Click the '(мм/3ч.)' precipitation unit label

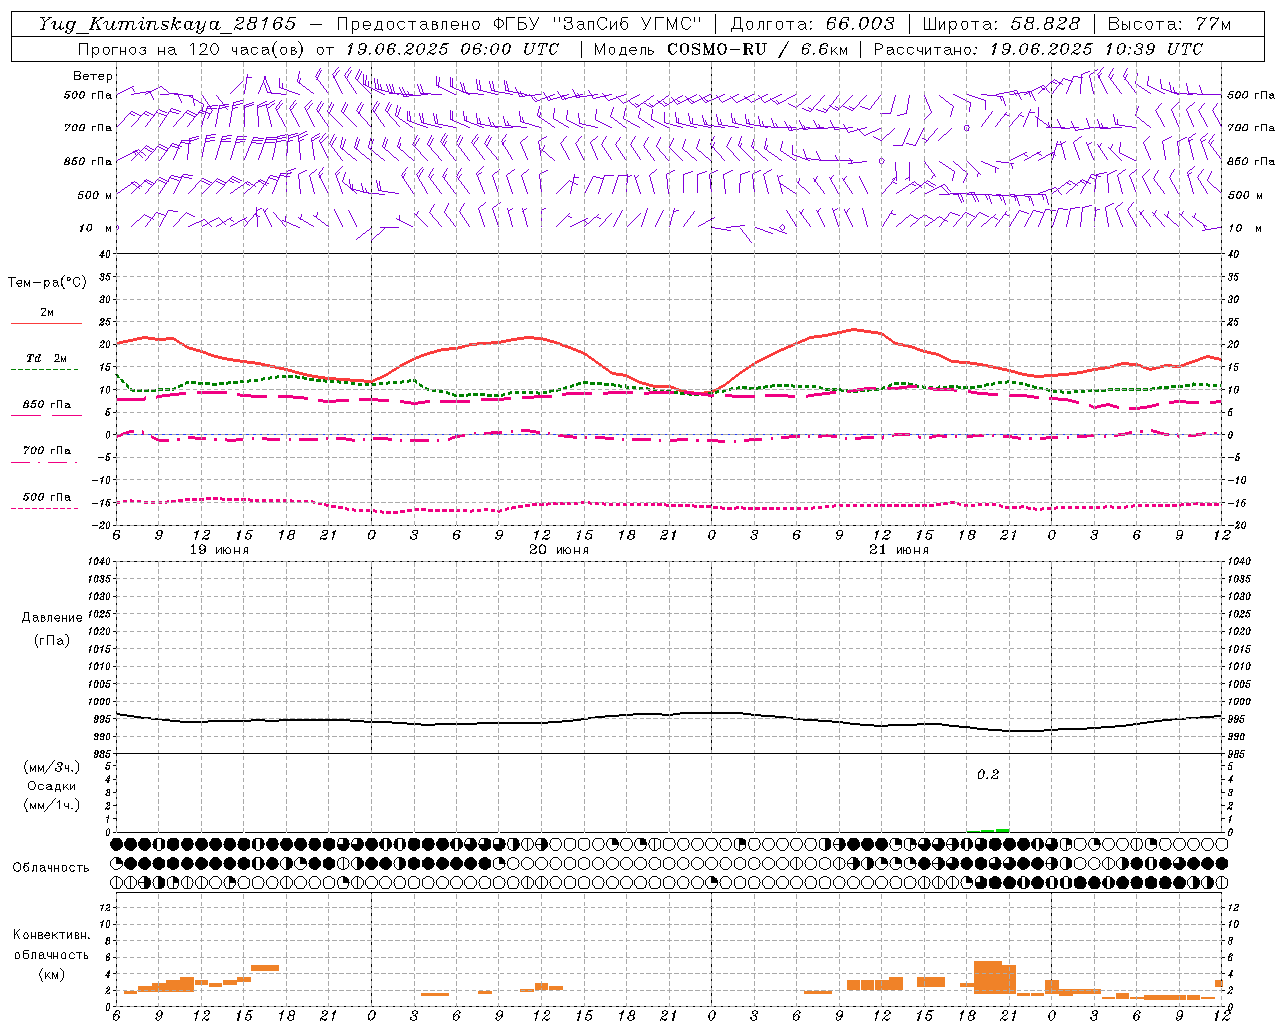click(52, 767)
